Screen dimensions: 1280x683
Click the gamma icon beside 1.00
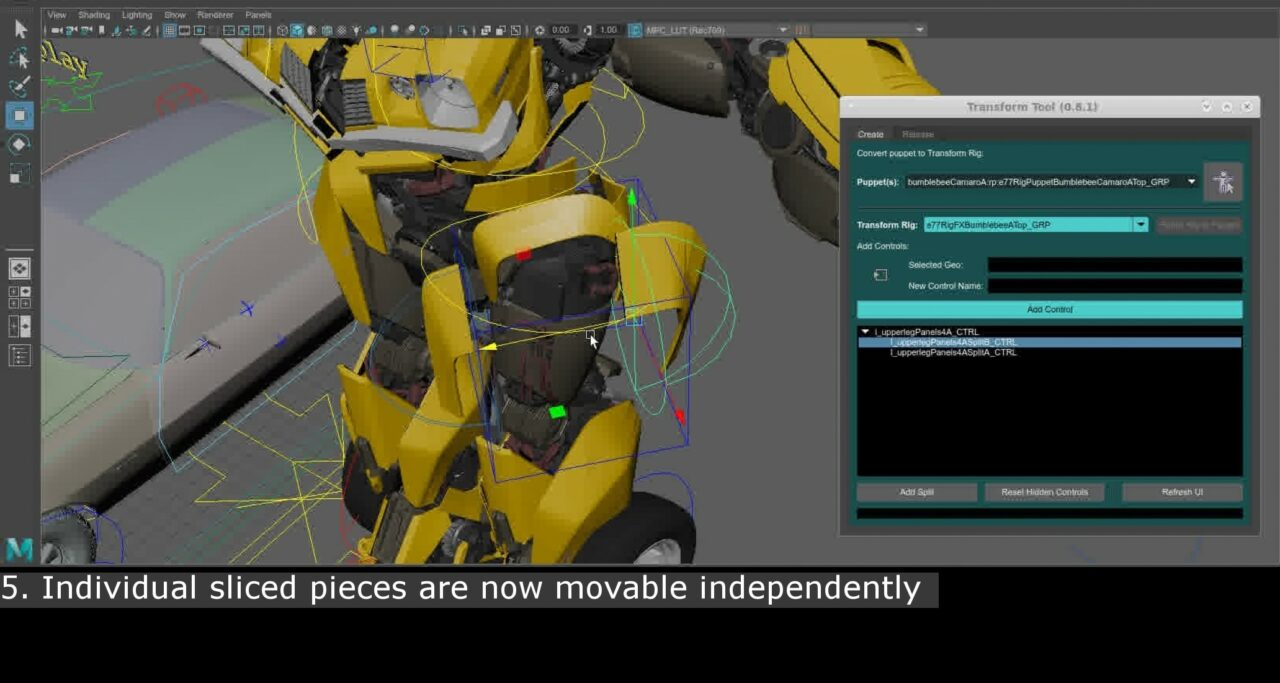click(x=587, y=30)
